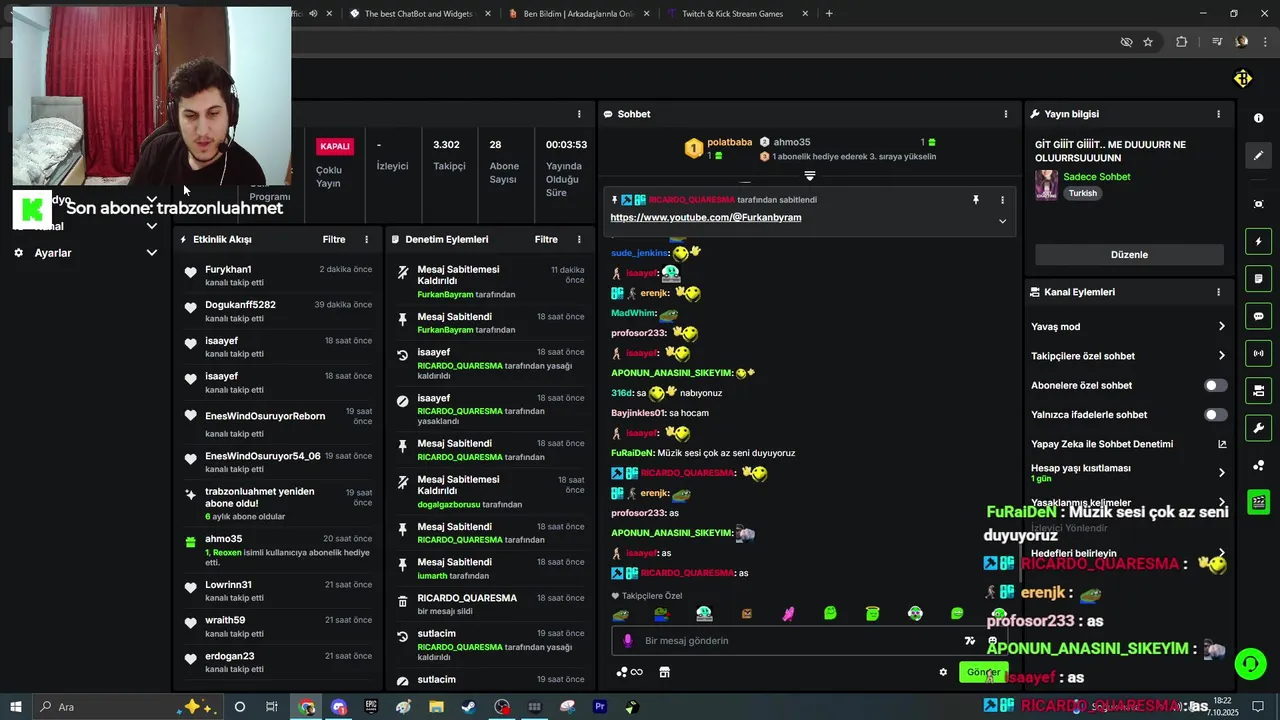Toggle the document notes panel icon

click(x=1258, y=279)
